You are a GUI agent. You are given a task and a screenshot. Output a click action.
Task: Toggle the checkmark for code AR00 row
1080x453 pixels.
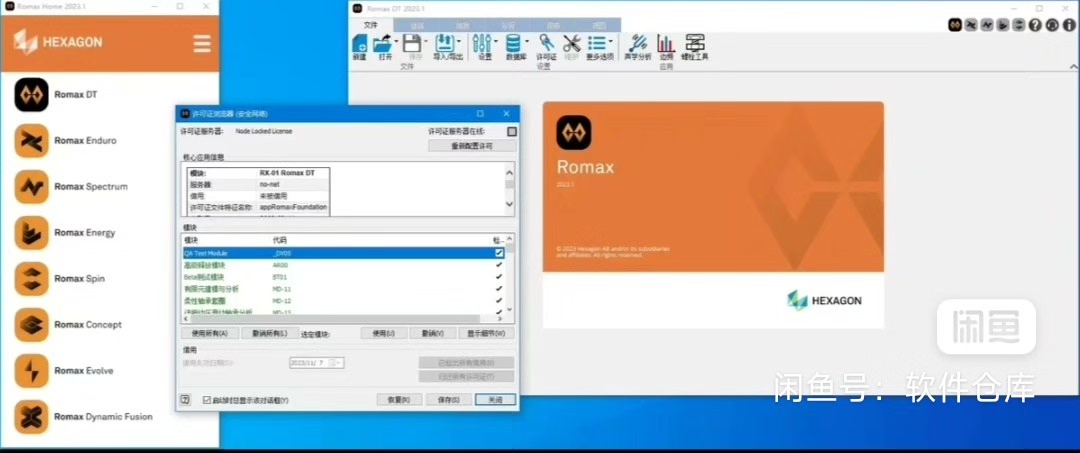pyautogui.click(x=499, y=265)
